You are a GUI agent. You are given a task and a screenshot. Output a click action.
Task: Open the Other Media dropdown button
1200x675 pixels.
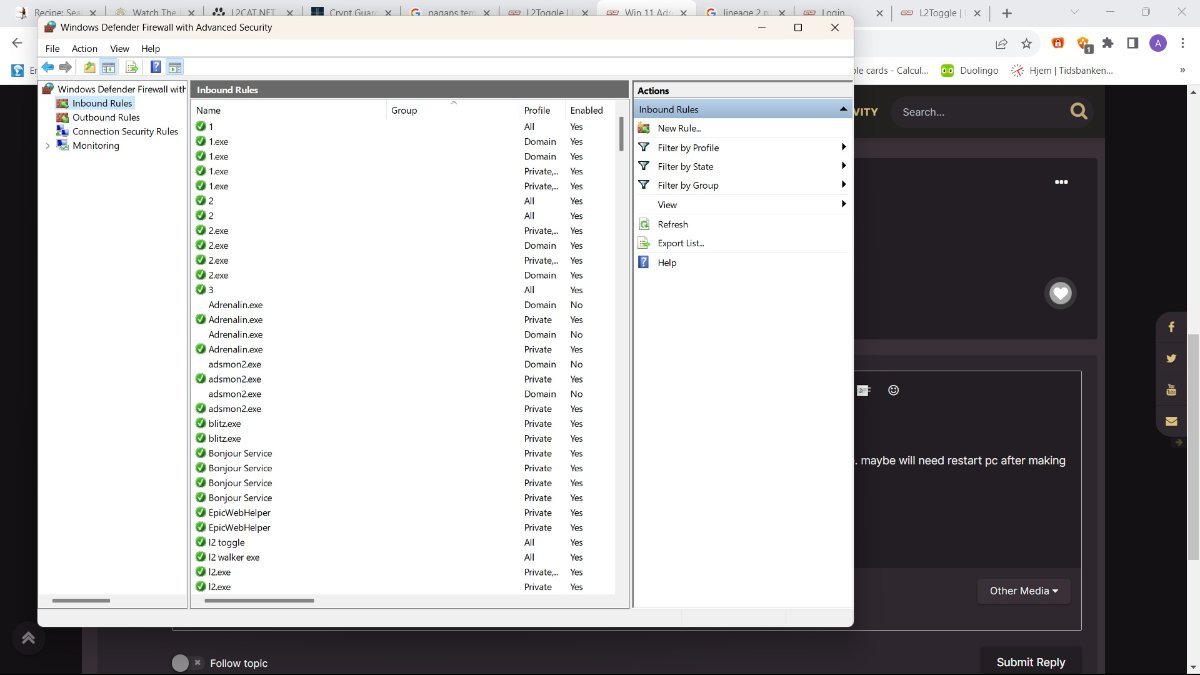tap(1023, 591)
